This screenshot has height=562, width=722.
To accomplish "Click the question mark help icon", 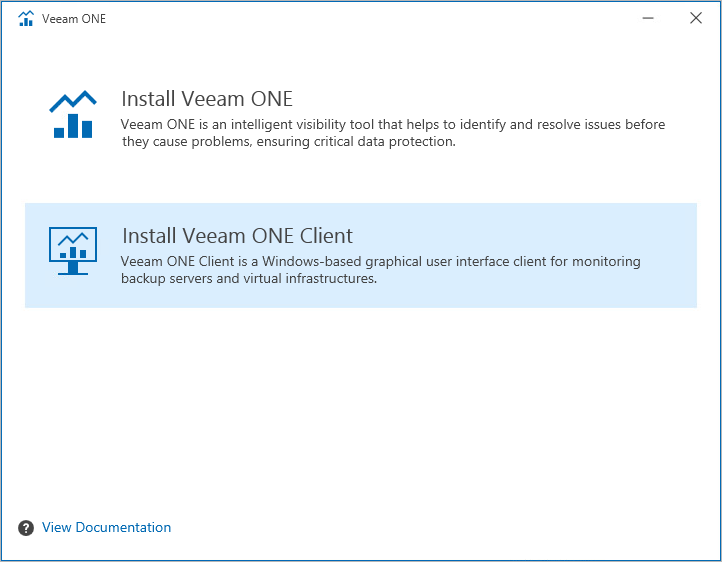I will pyautogui.click(x=26, y=528).
